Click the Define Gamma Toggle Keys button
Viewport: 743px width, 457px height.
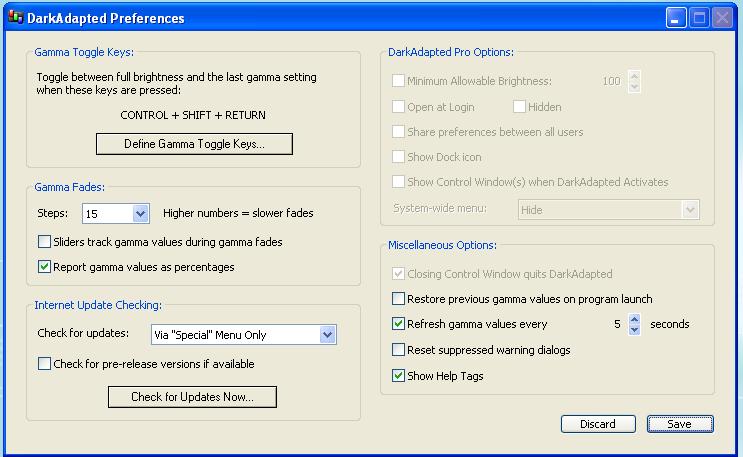pos(194,144)
